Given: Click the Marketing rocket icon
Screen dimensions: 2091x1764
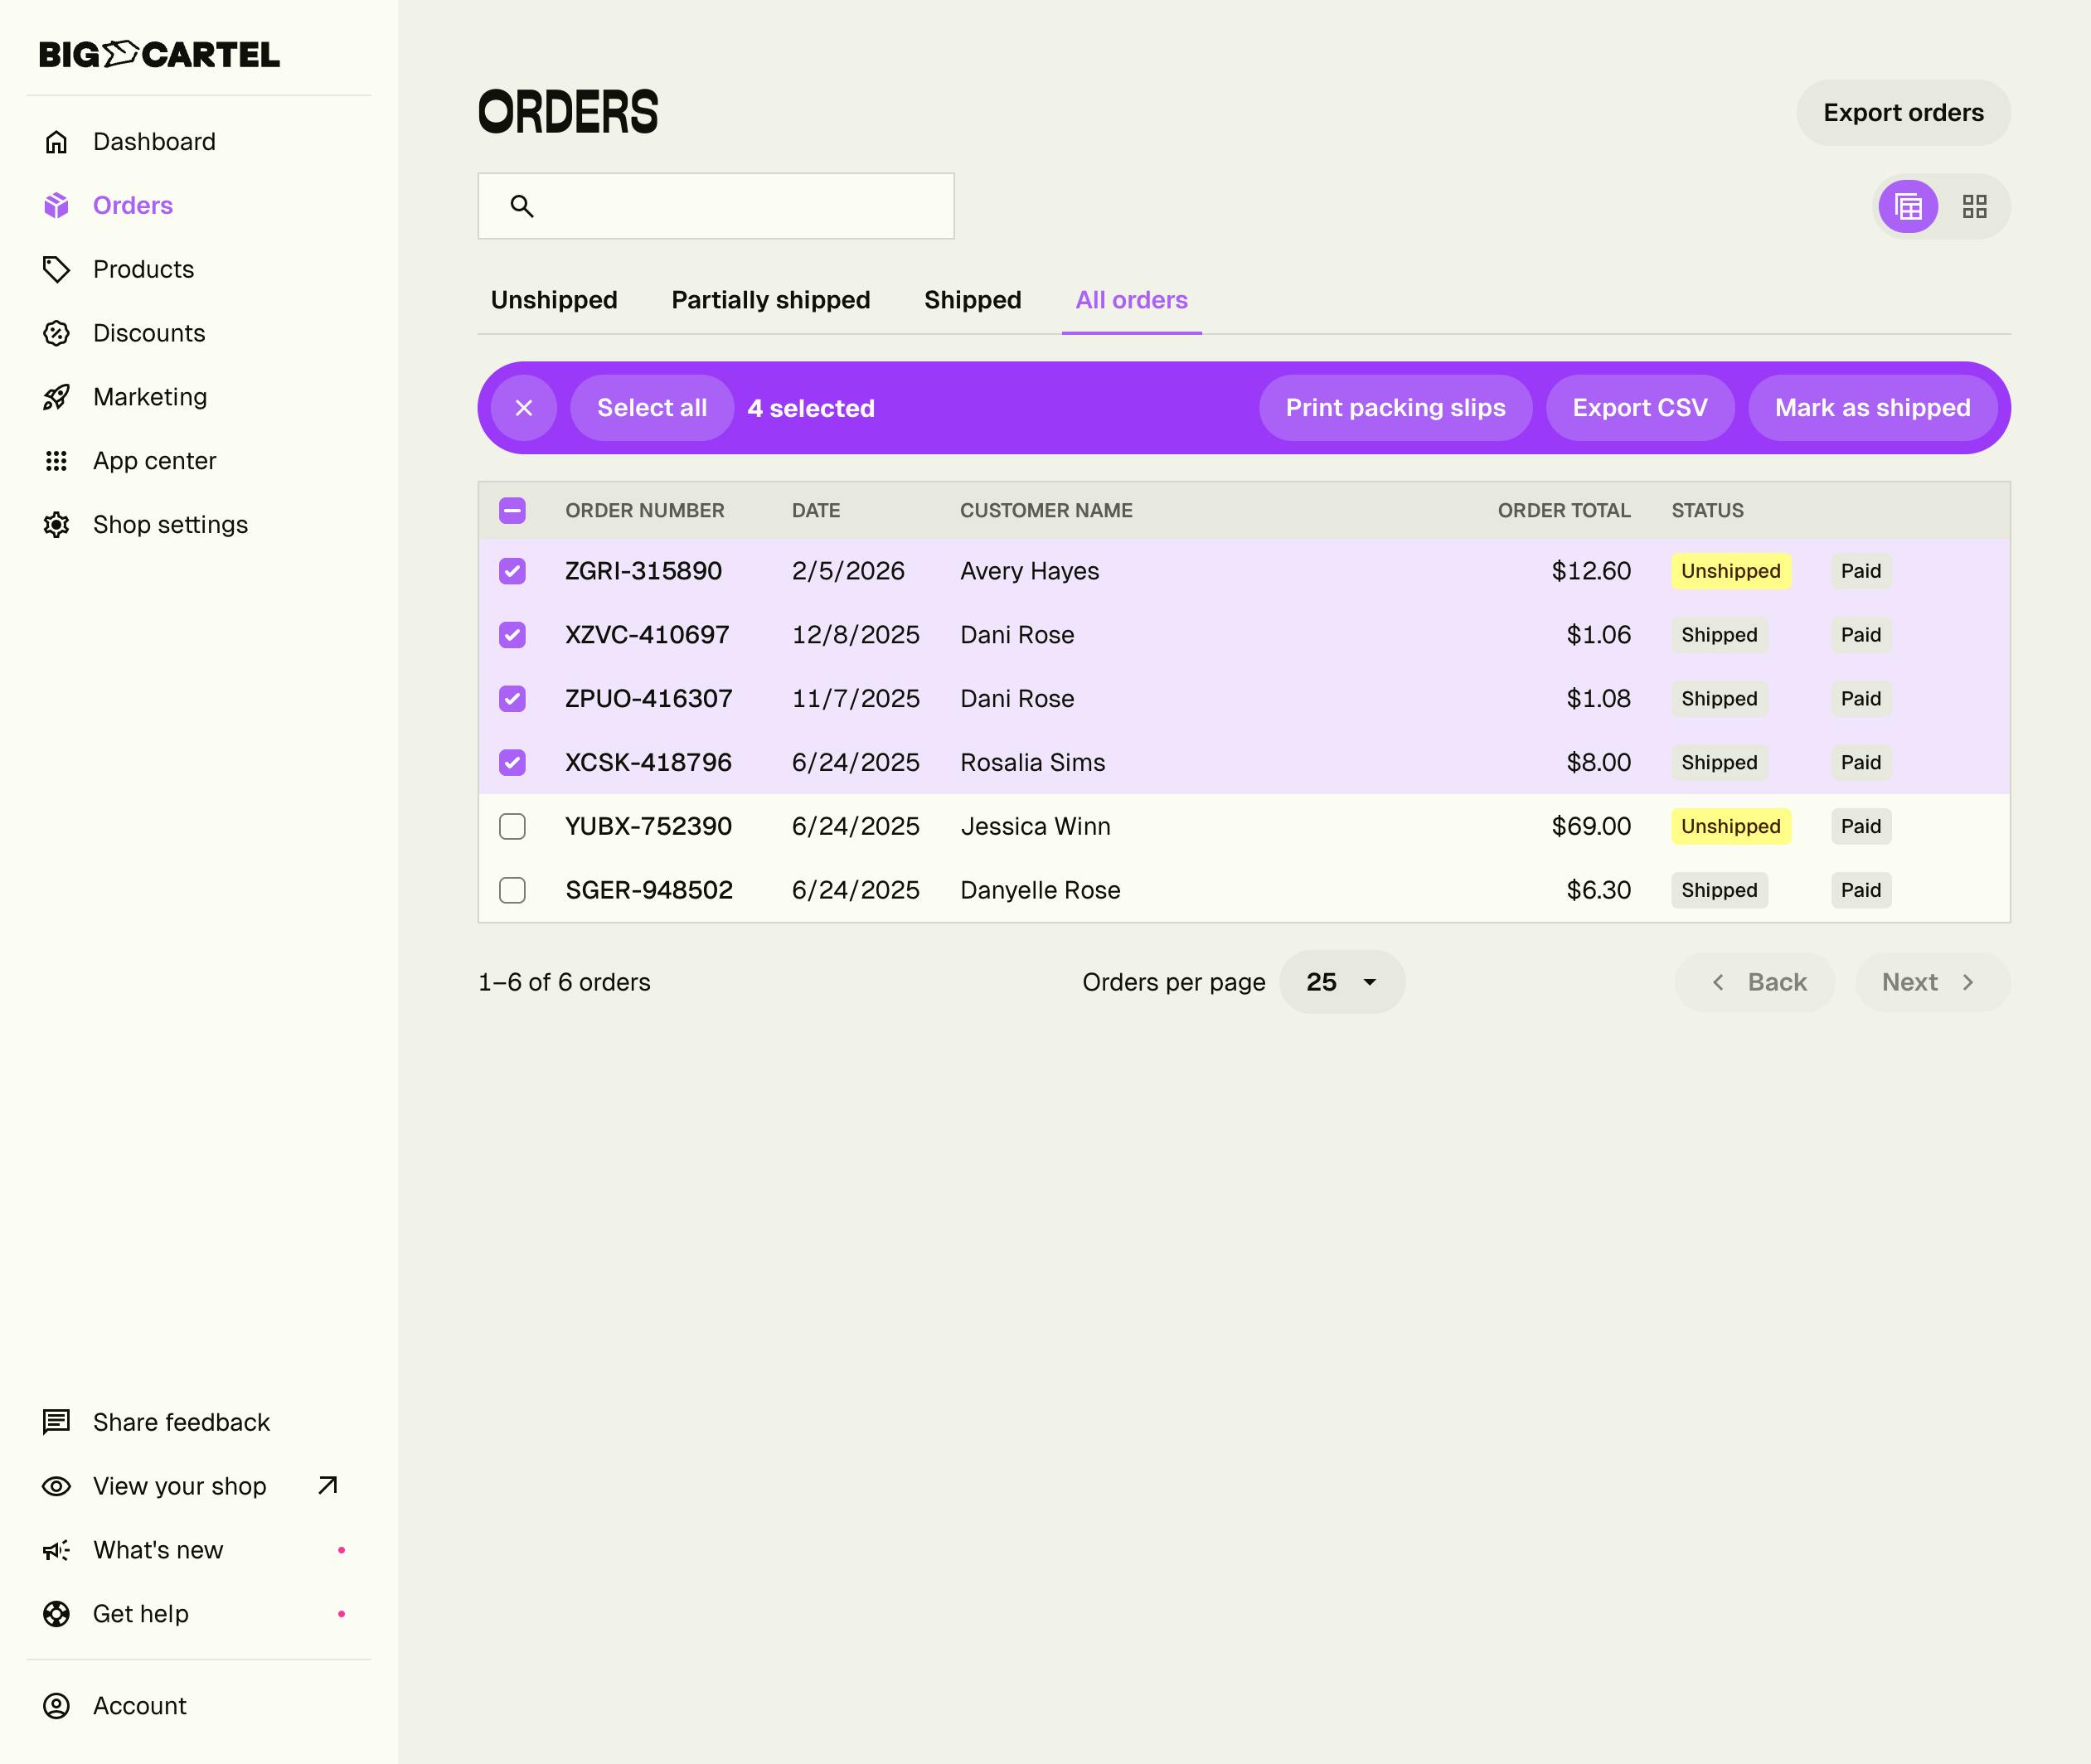Looking at the screenshot, I should (56, 397).
